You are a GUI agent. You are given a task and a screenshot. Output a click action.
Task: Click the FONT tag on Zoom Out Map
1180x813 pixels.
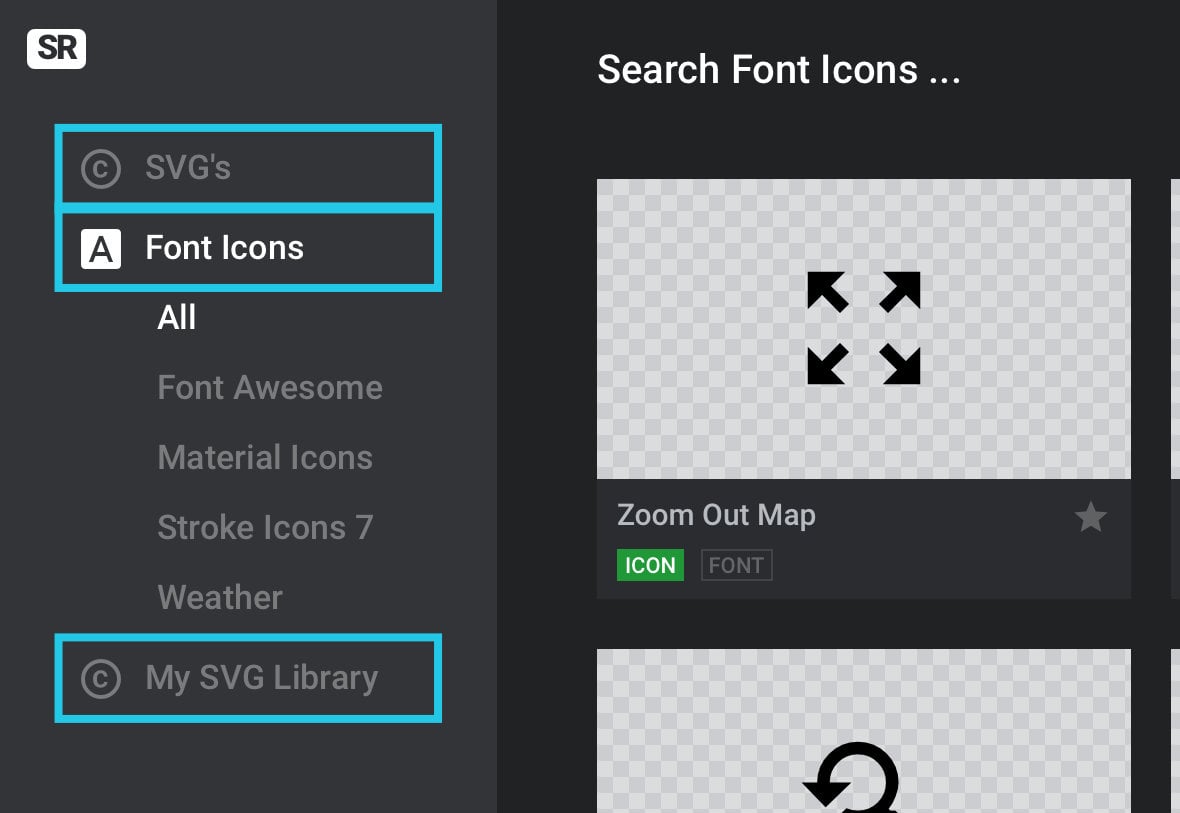click(736, 565)
